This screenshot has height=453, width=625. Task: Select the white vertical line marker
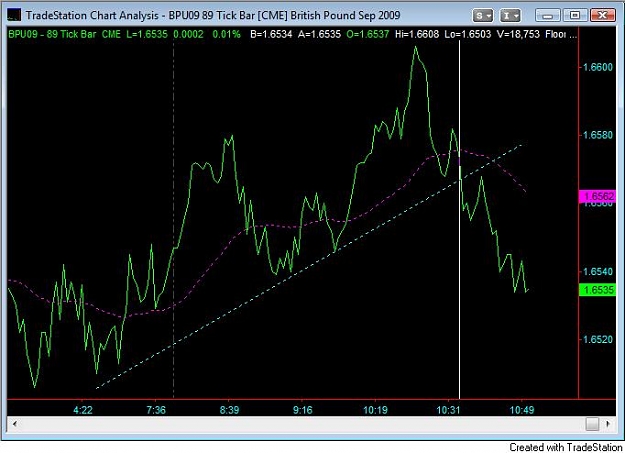(x=460, y=279)
